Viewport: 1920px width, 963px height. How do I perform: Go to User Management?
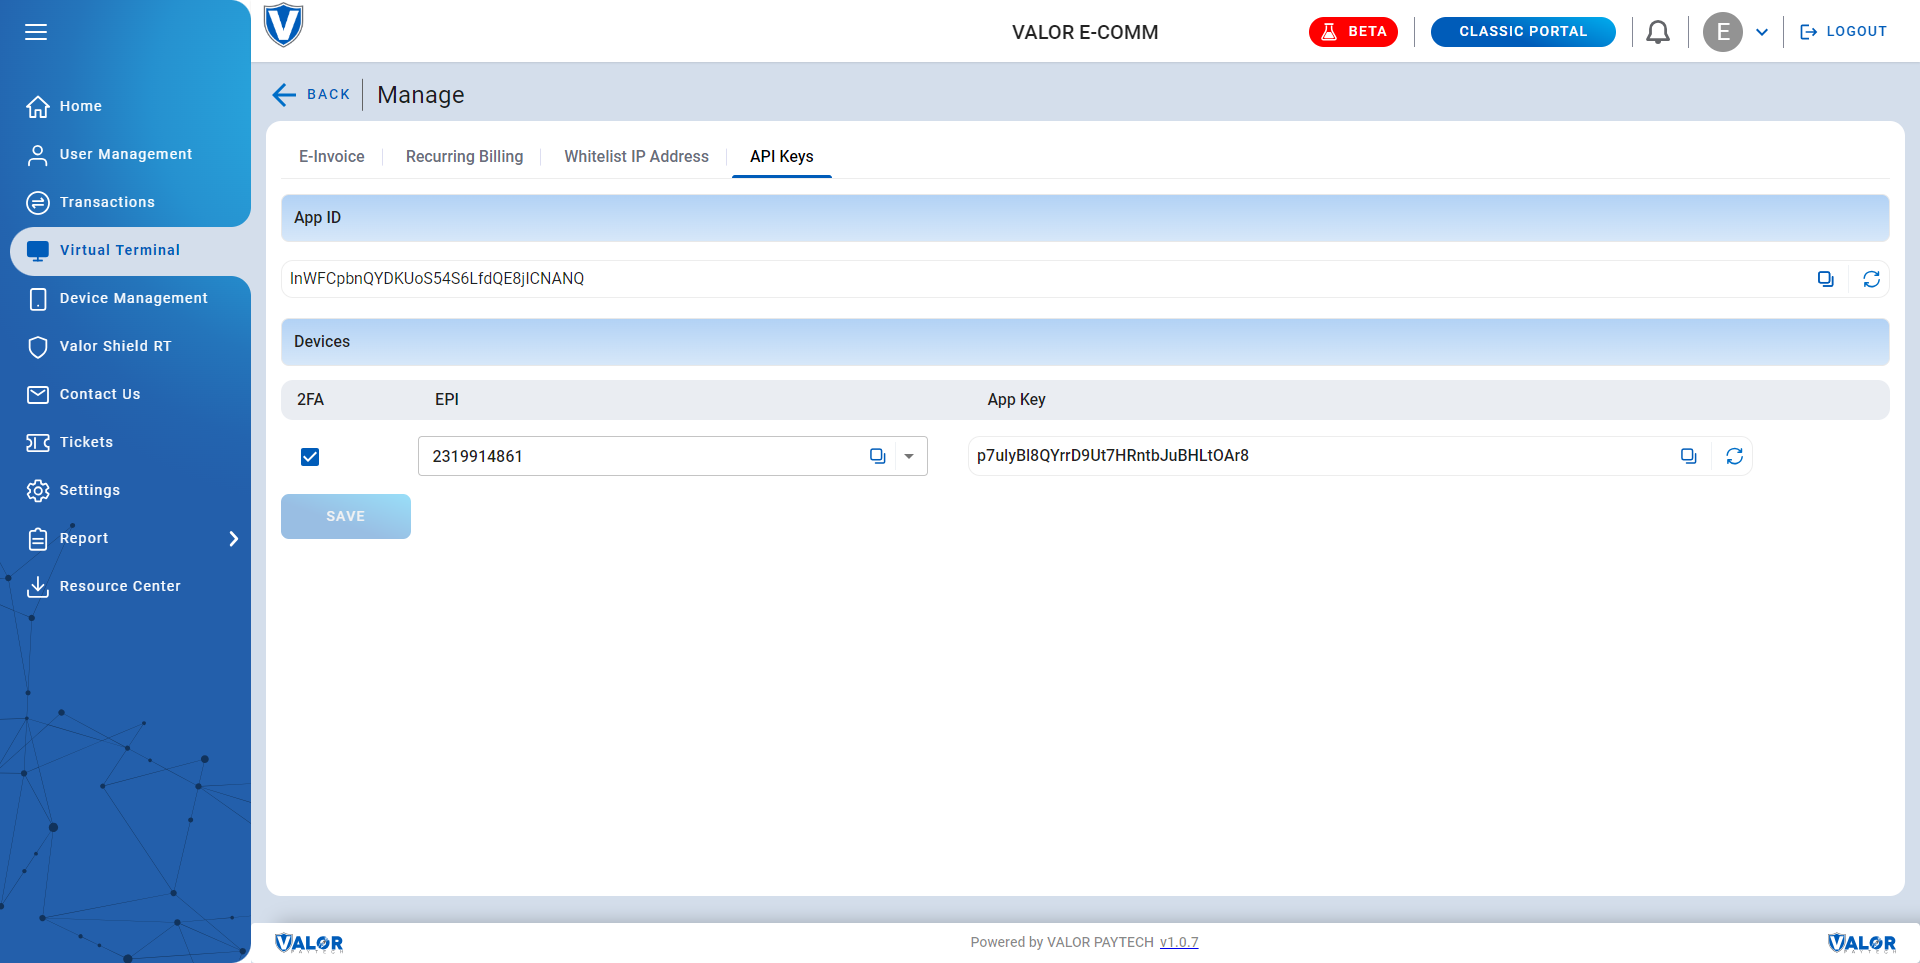click(125, 154)
